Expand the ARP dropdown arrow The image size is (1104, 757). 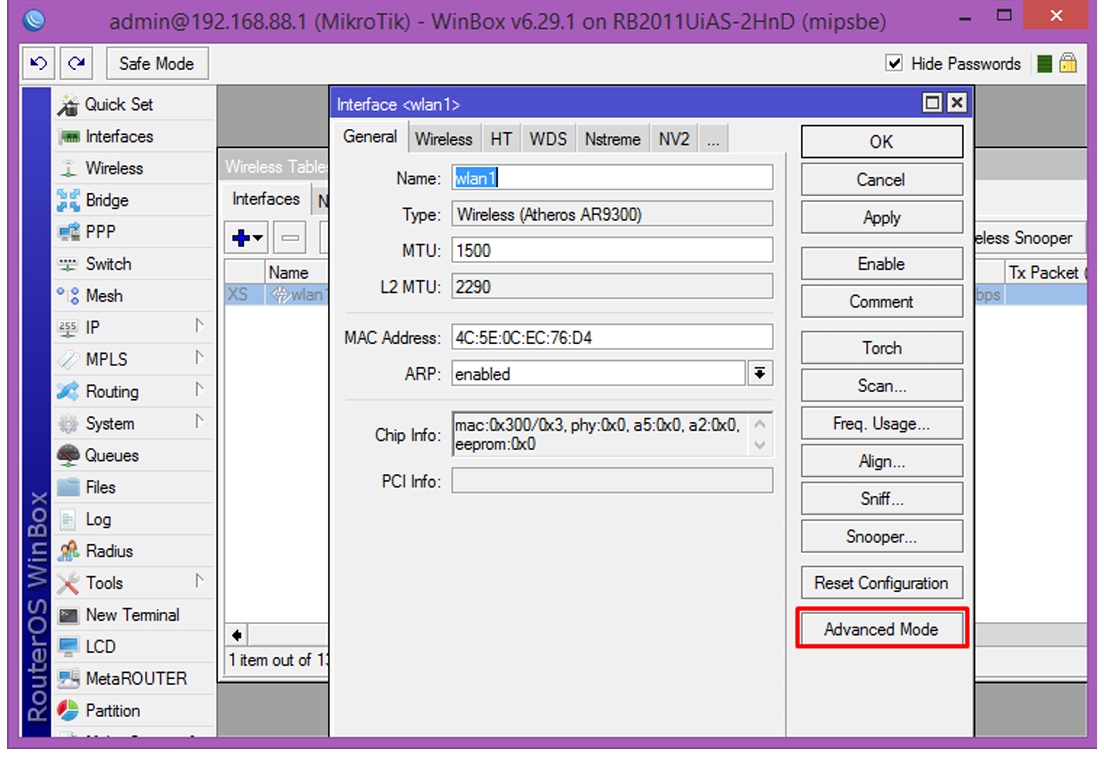click(760, 373)
